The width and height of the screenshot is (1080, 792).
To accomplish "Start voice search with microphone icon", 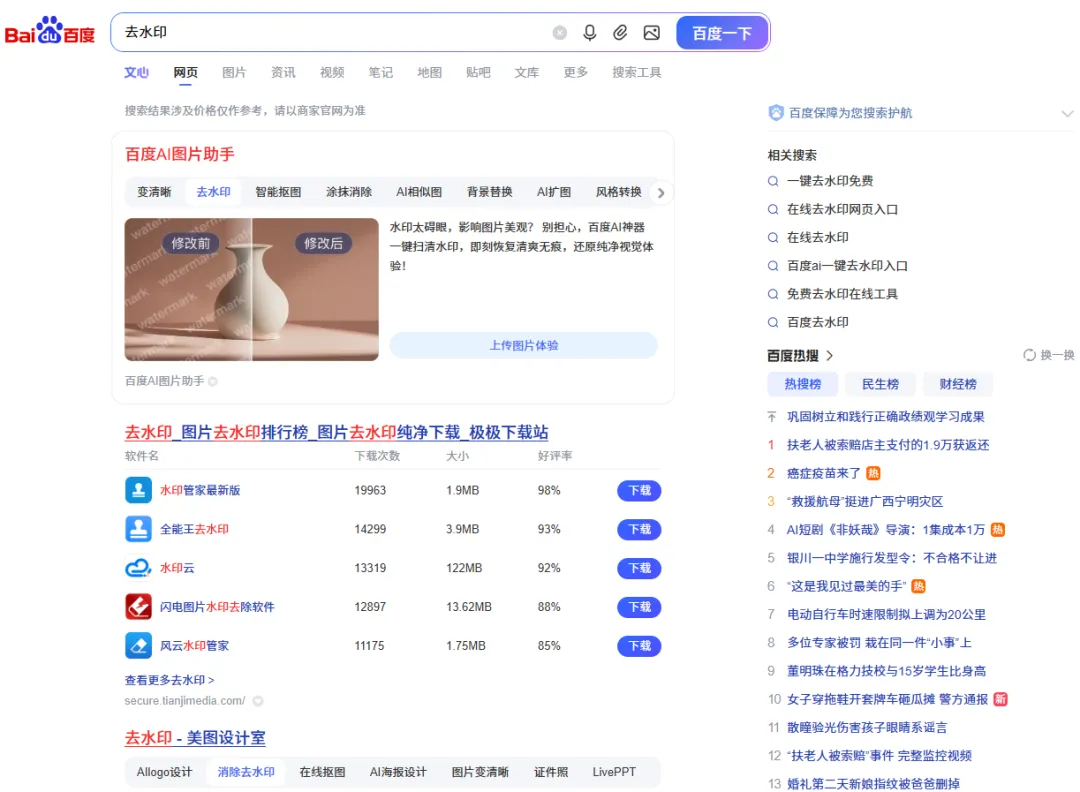I will click(590, 32).
